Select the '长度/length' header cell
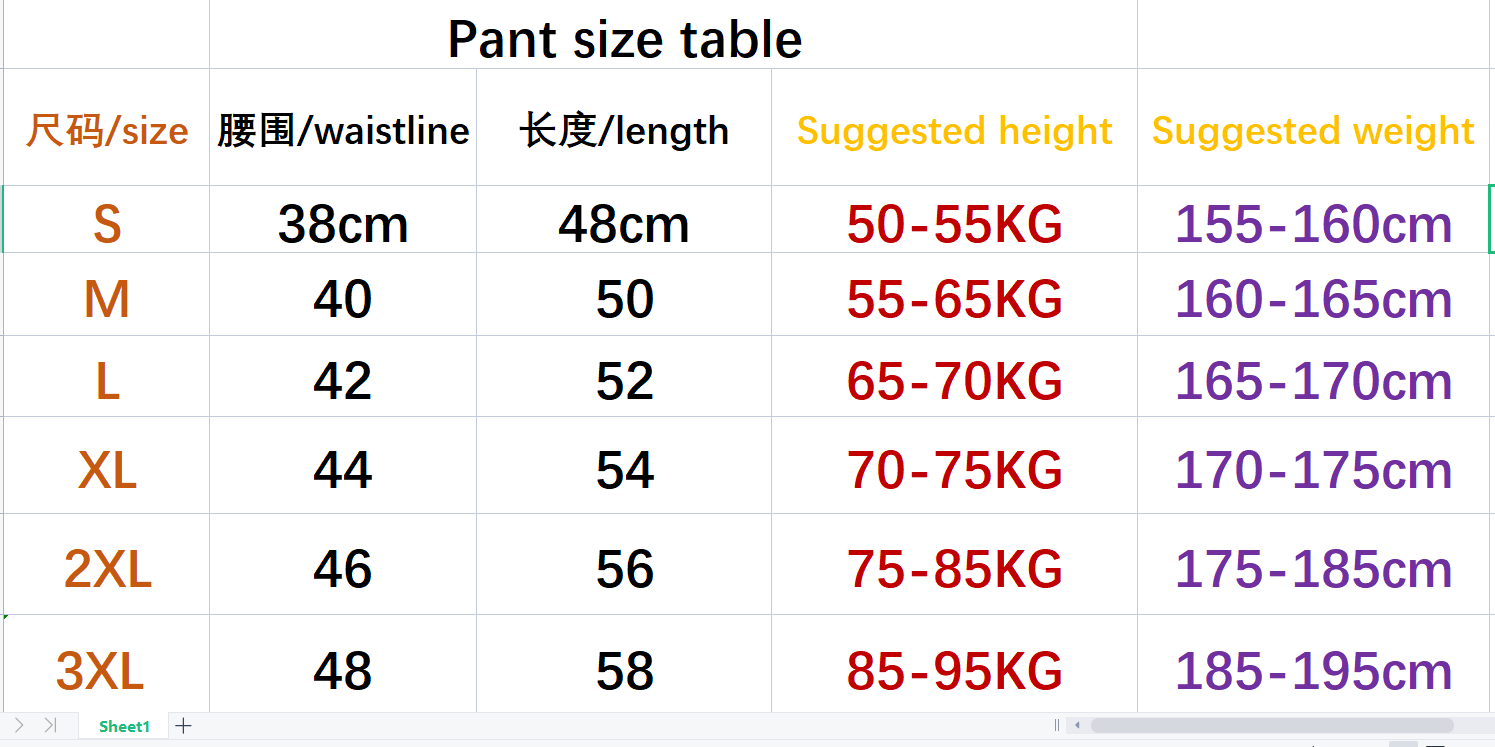Image resolution: width=1495 pixels, height=747 pixels. point(624,130)
